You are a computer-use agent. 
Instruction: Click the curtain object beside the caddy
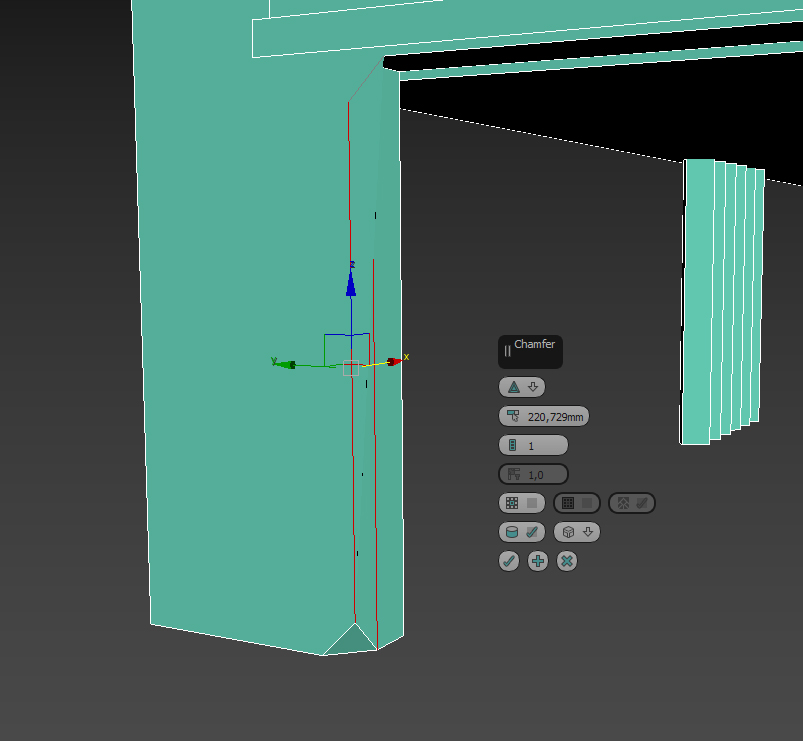click(x=722, y=302)
